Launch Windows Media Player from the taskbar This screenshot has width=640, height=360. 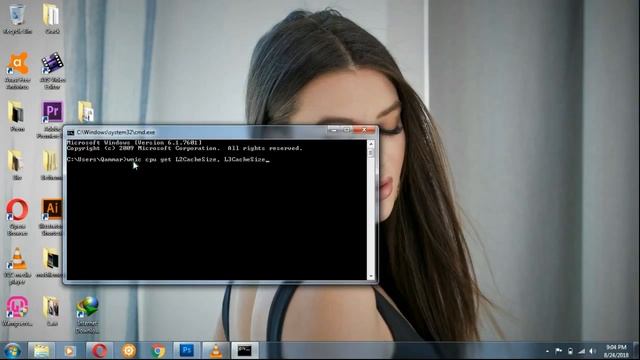pos(70,351)
